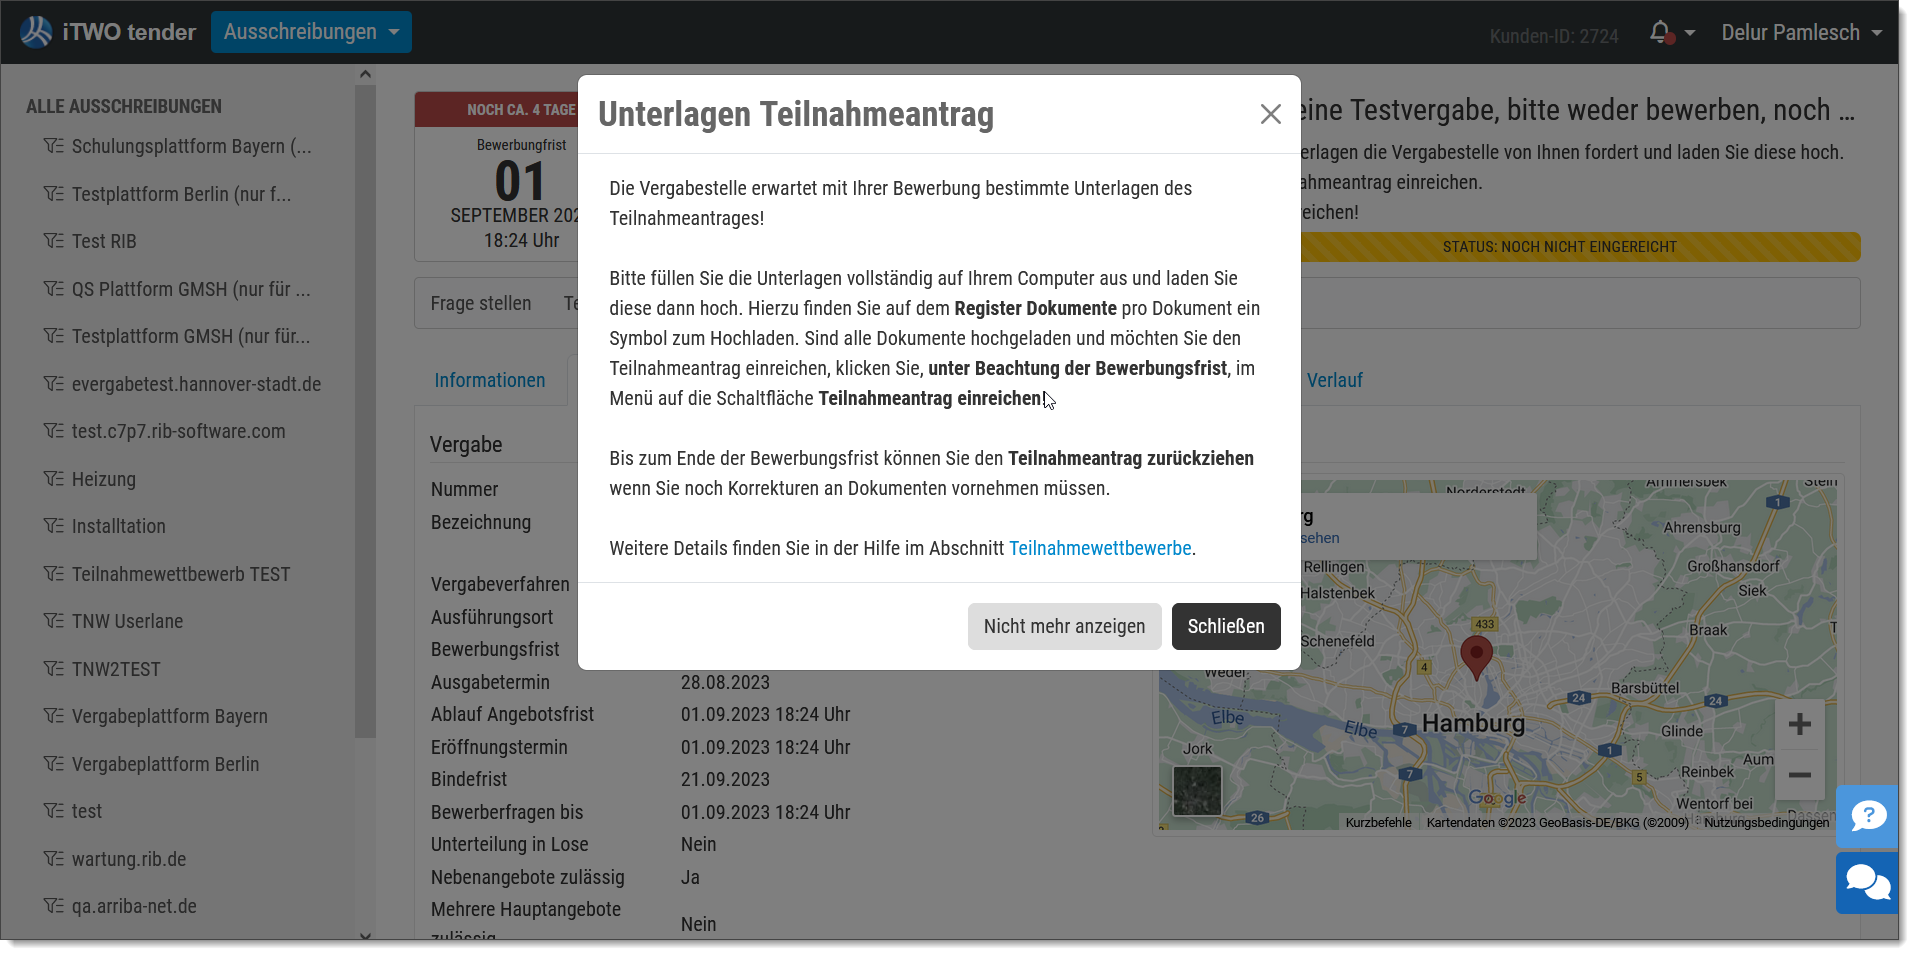The width and height of the screenshot is (1914, 955).
Task: Zoom in on the map with plus
Action: click(x=1799, y=724)
